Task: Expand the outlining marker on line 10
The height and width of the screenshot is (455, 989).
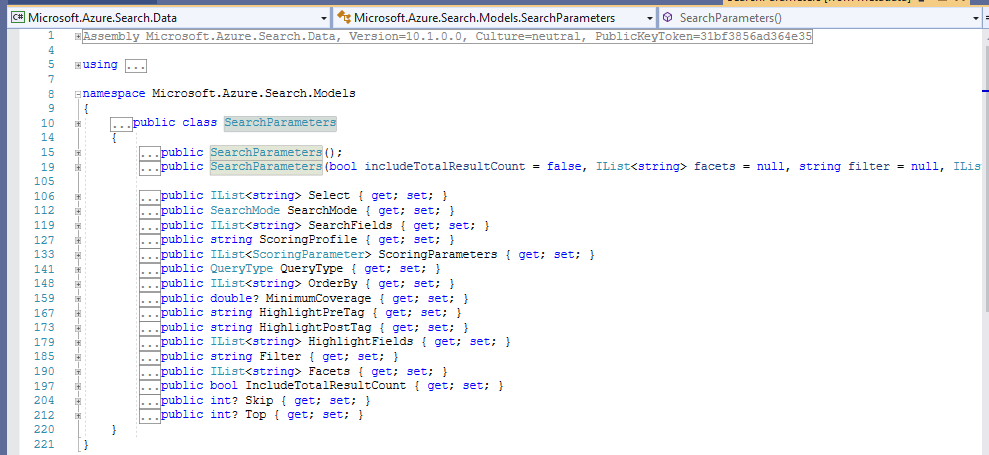Action: 78,123
